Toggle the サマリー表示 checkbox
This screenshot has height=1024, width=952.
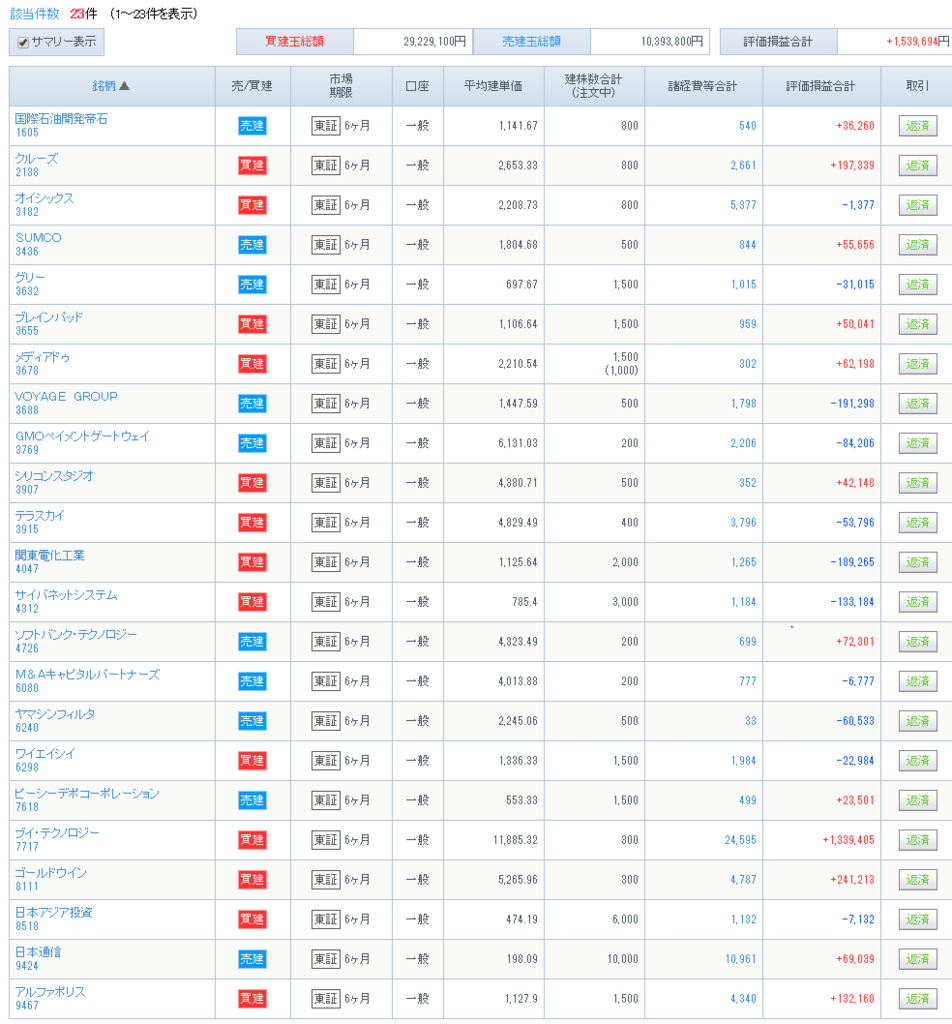coord(23,42)
